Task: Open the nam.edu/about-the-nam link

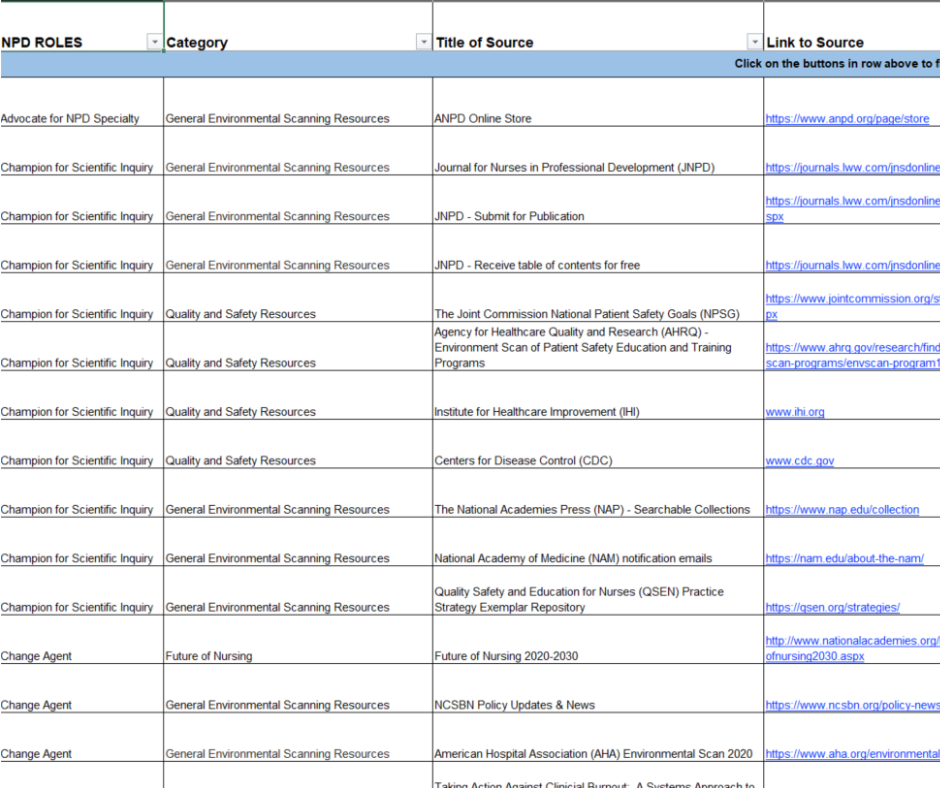Action: (x=845, y=558)
